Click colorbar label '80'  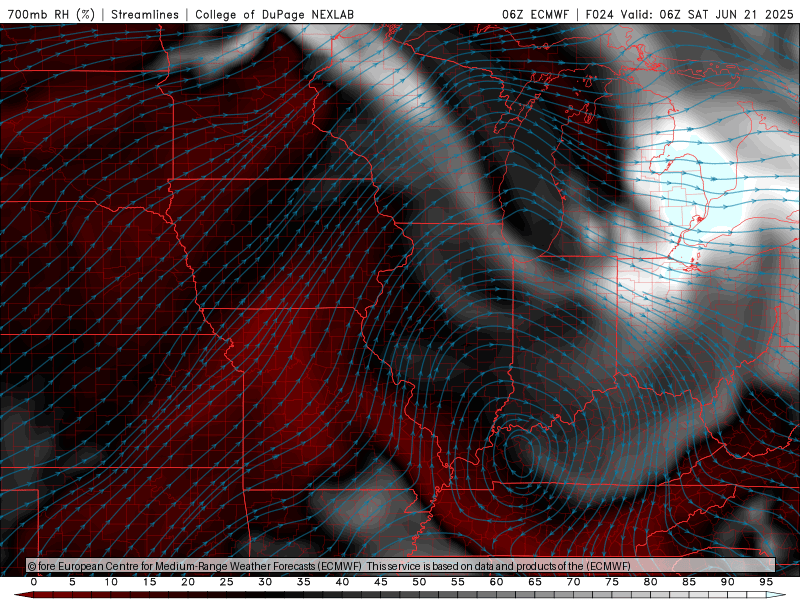[651, 582]
